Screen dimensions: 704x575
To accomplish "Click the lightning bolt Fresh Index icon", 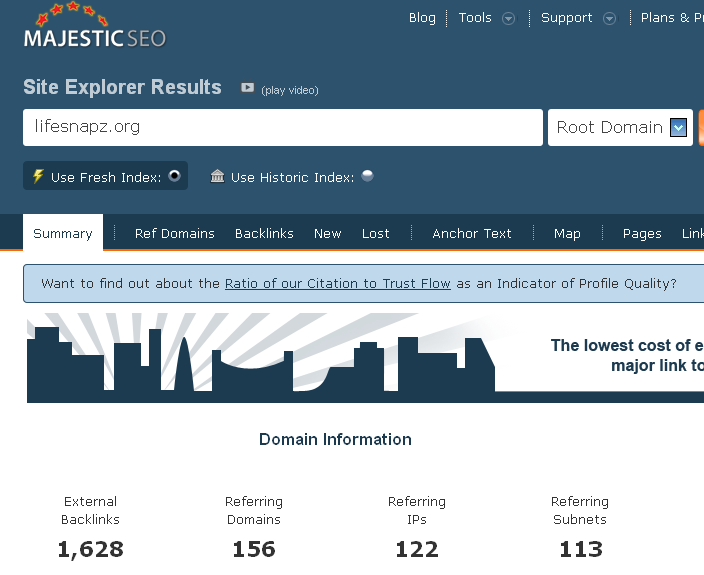I will (38, 177).
